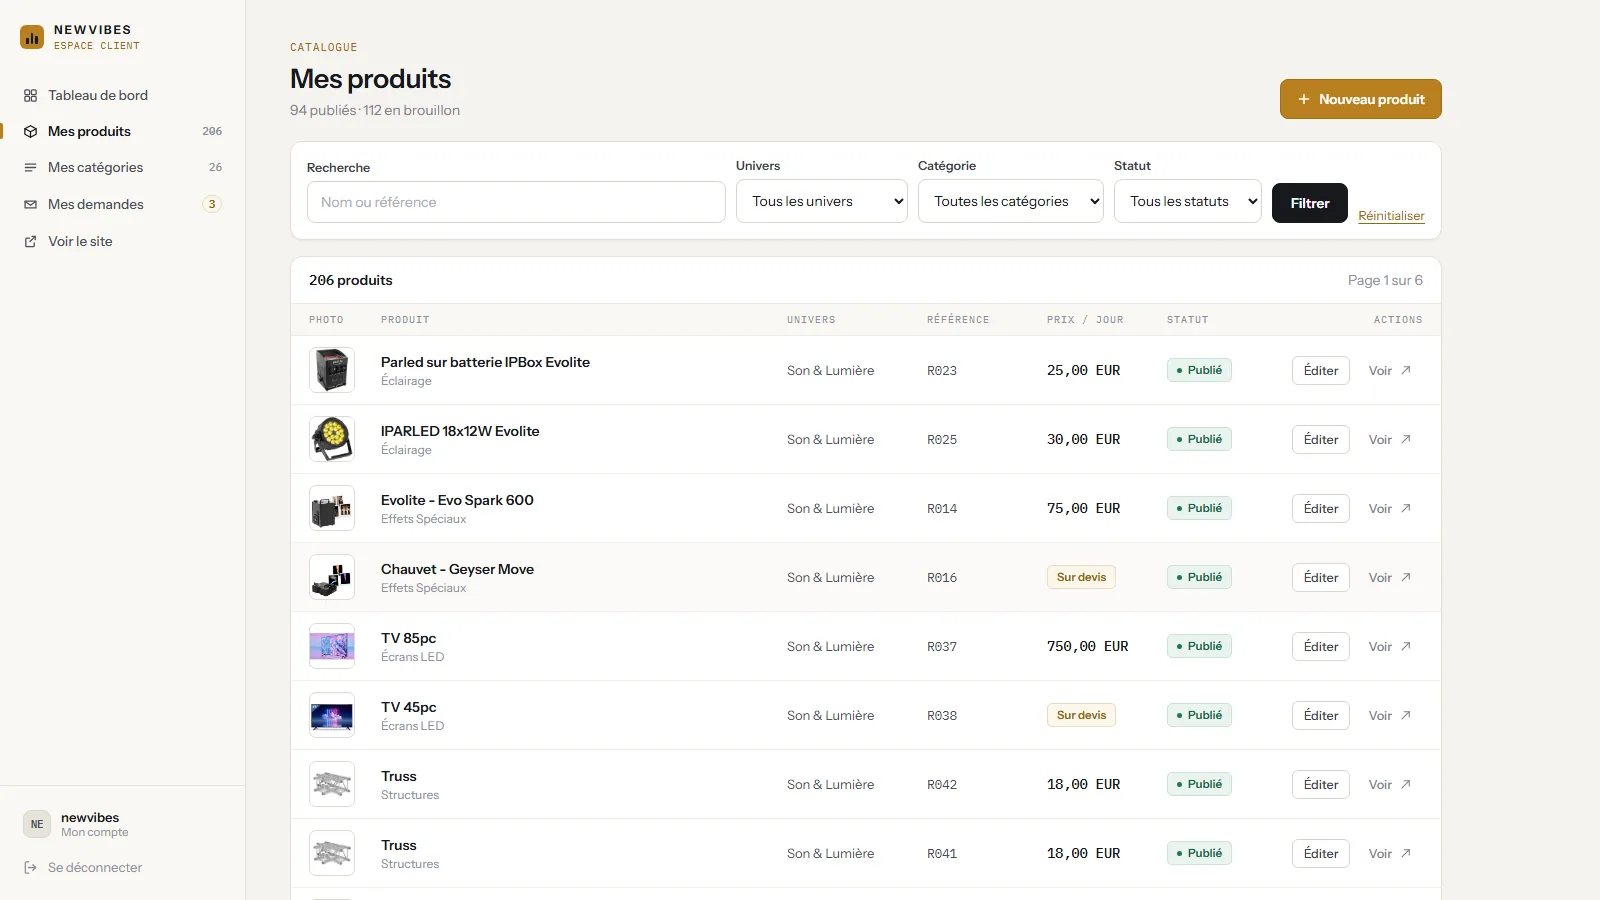The height and width of the screenshot is (900, 1600).
Task: Click Voir for Evo Spark 600
Action: 1390,508
